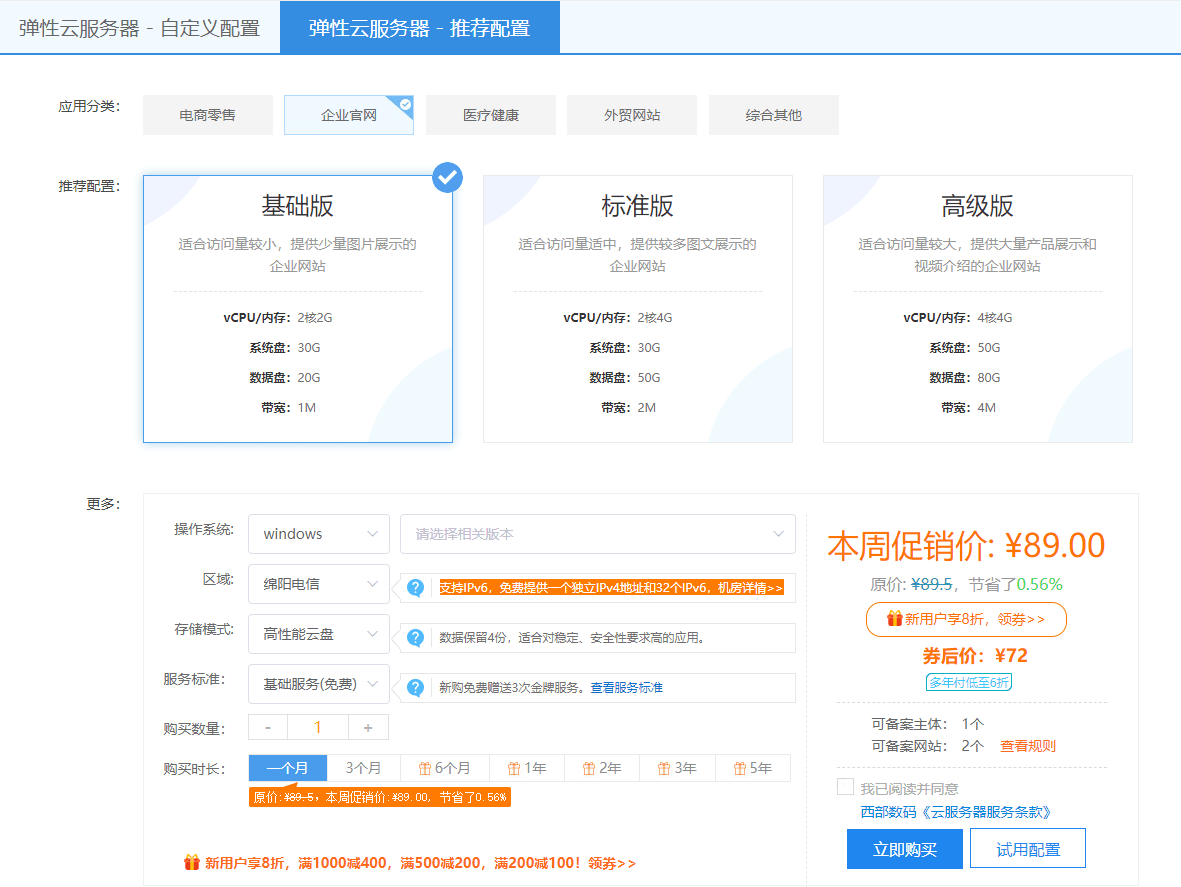Viewport: 1181px width, 887px height.
Task: Enable the 我已阅读并同意 agreement checkbox
Action: (845, 786)
